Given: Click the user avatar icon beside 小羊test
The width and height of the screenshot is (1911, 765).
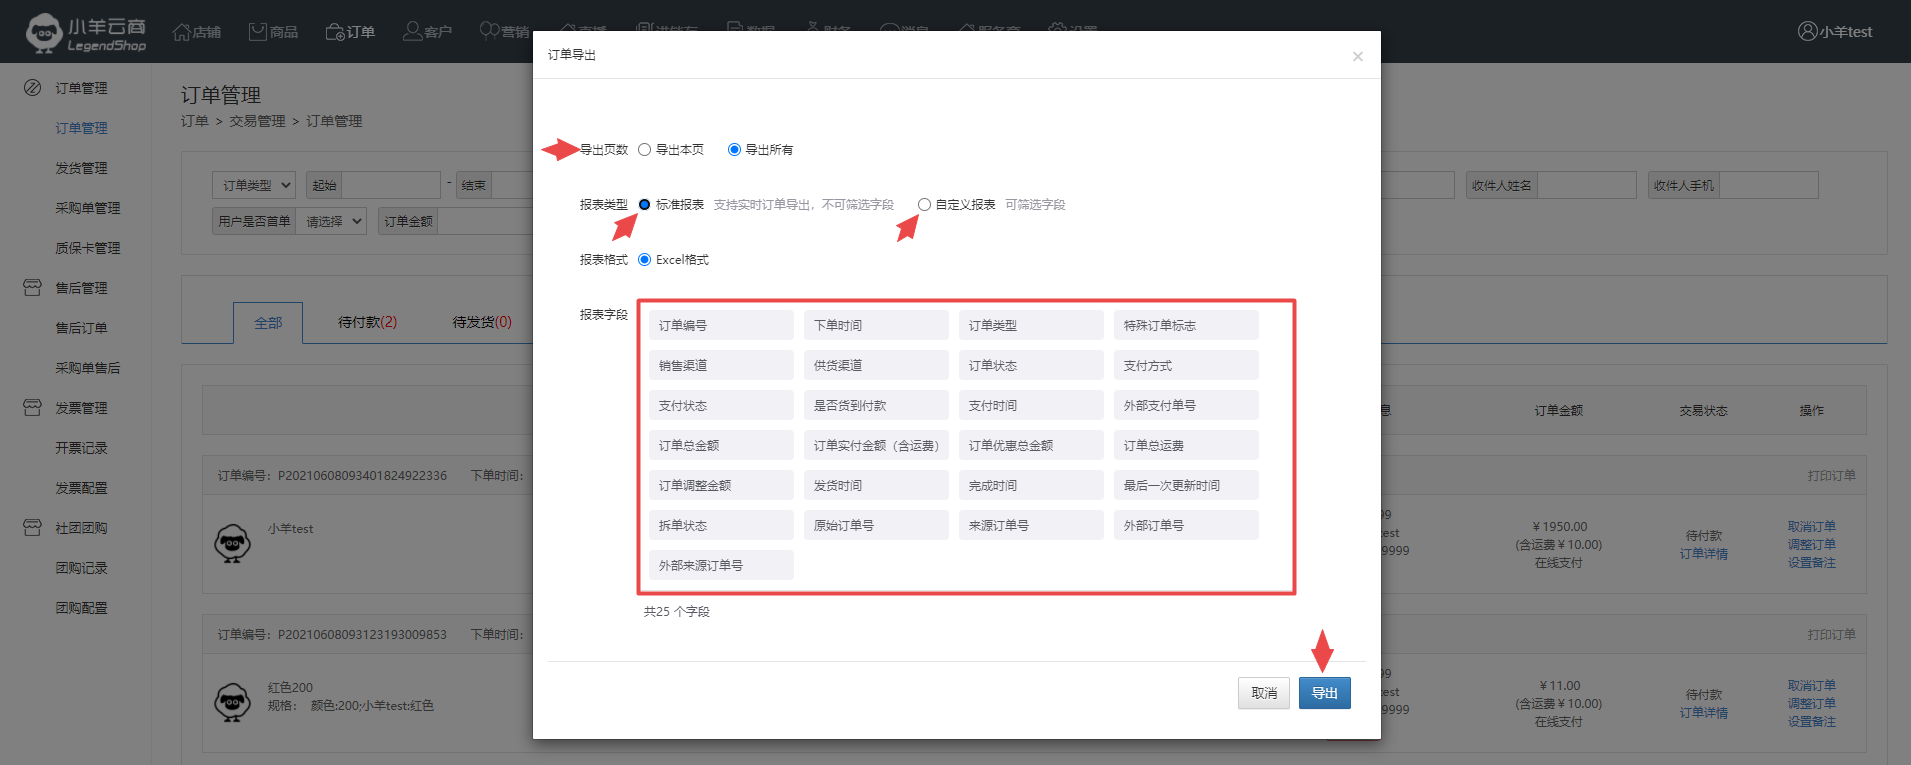Looking at the screenshot, I should tap(1807, 32).
